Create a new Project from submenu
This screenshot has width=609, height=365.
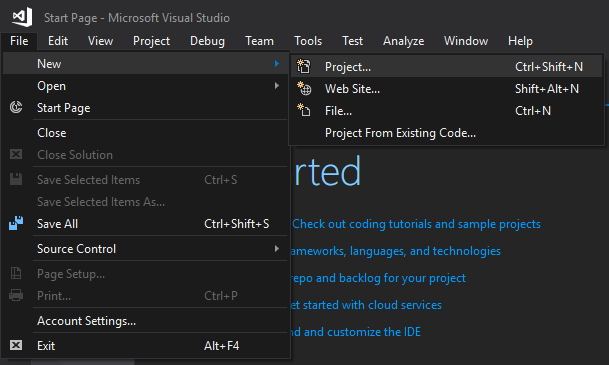(447, 66)
